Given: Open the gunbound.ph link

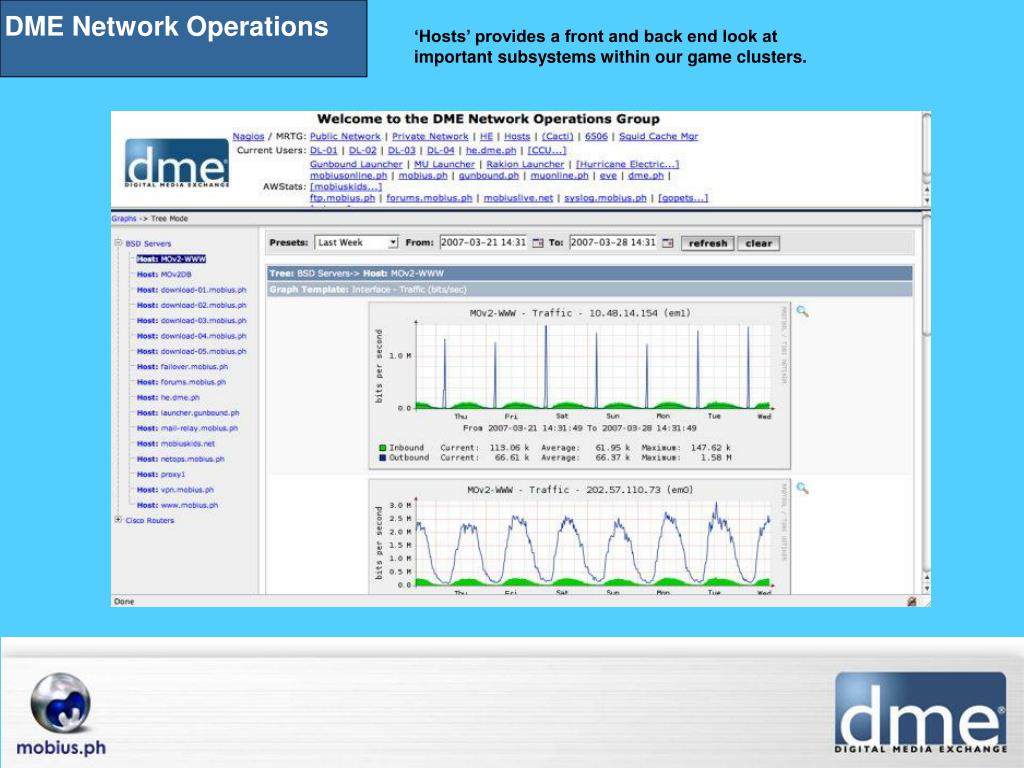Looking at the screenshot, I should point(488,176).
